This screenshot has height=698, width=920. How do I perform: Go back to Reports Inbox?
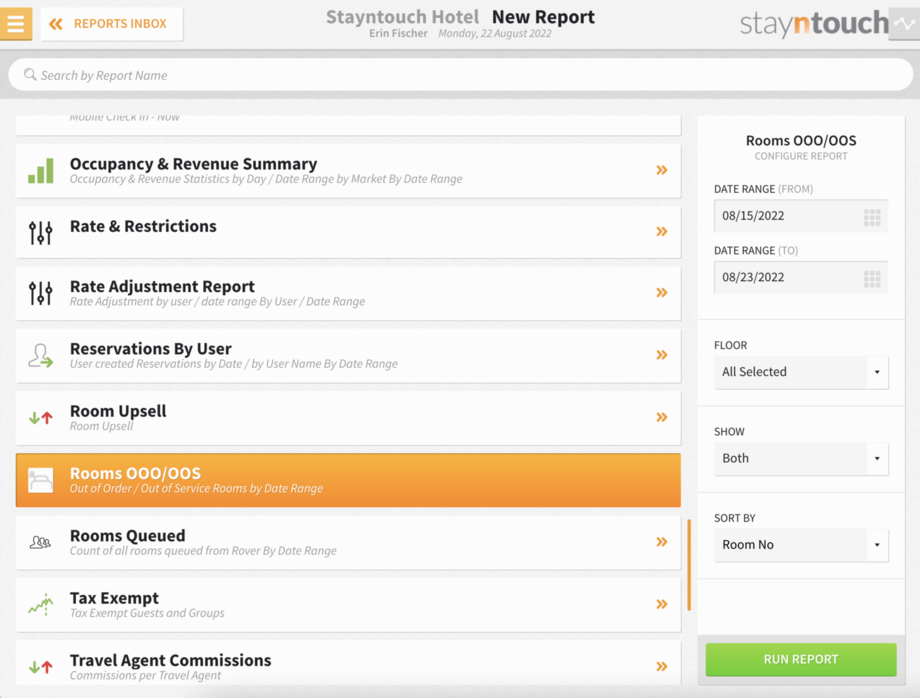click(x=111, y=24)
